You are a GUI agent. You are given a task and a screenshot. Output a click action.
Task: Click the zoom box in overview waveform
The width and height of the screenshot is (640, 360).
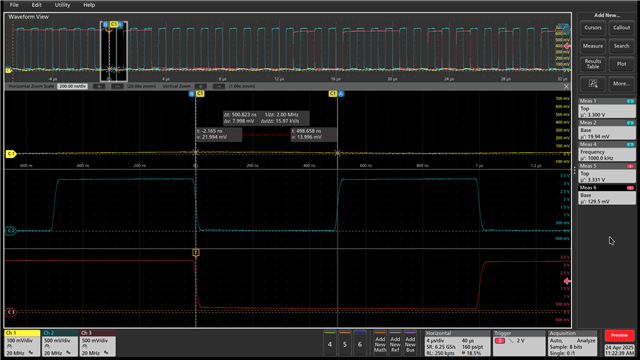point(114,51)
